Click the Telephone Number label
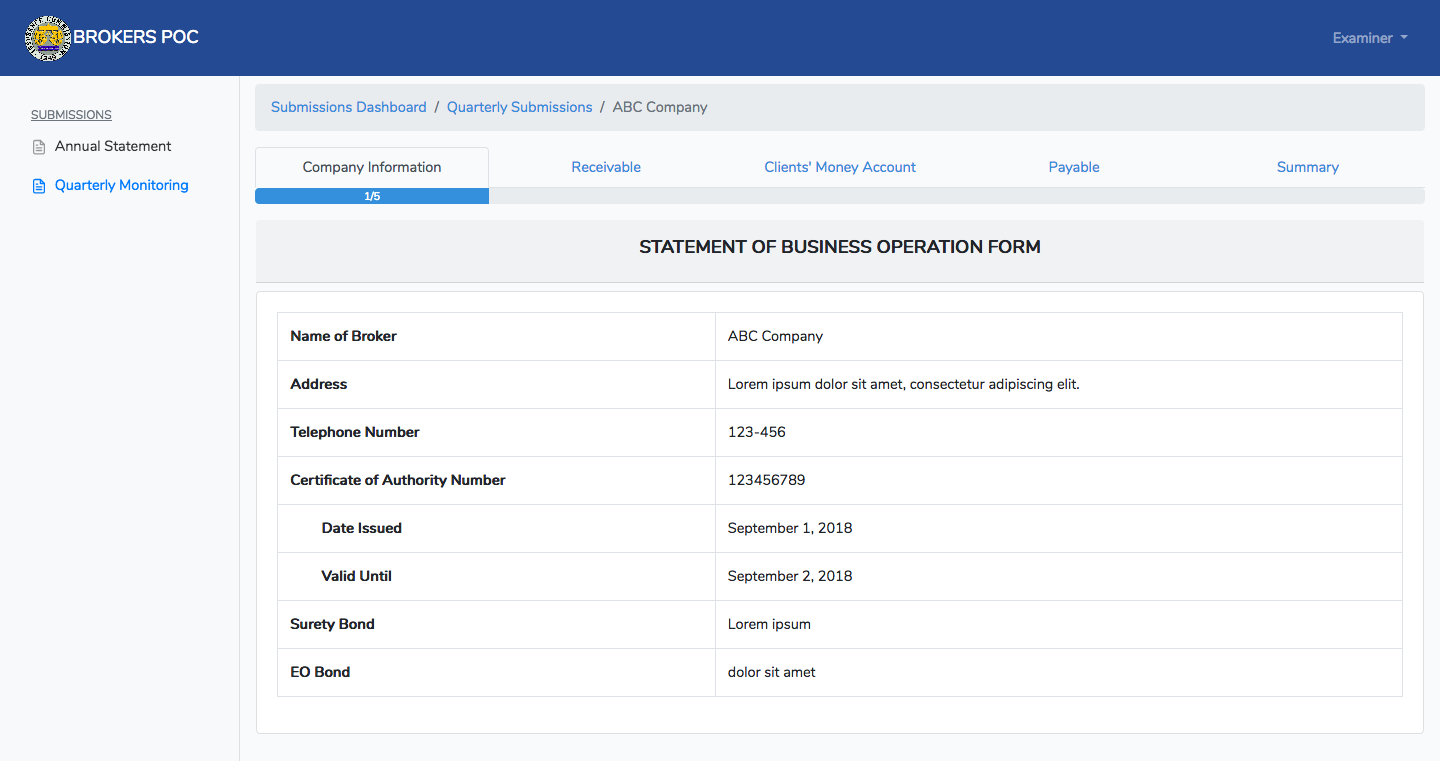Screen dimensions: 1440x761 [x=355, y=432]
